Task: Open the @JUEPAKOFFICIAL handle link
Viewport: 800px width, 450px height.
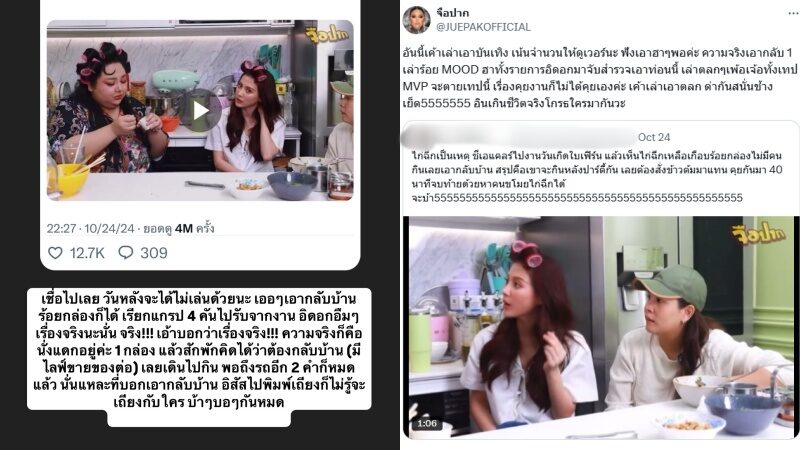Action: 483,27
